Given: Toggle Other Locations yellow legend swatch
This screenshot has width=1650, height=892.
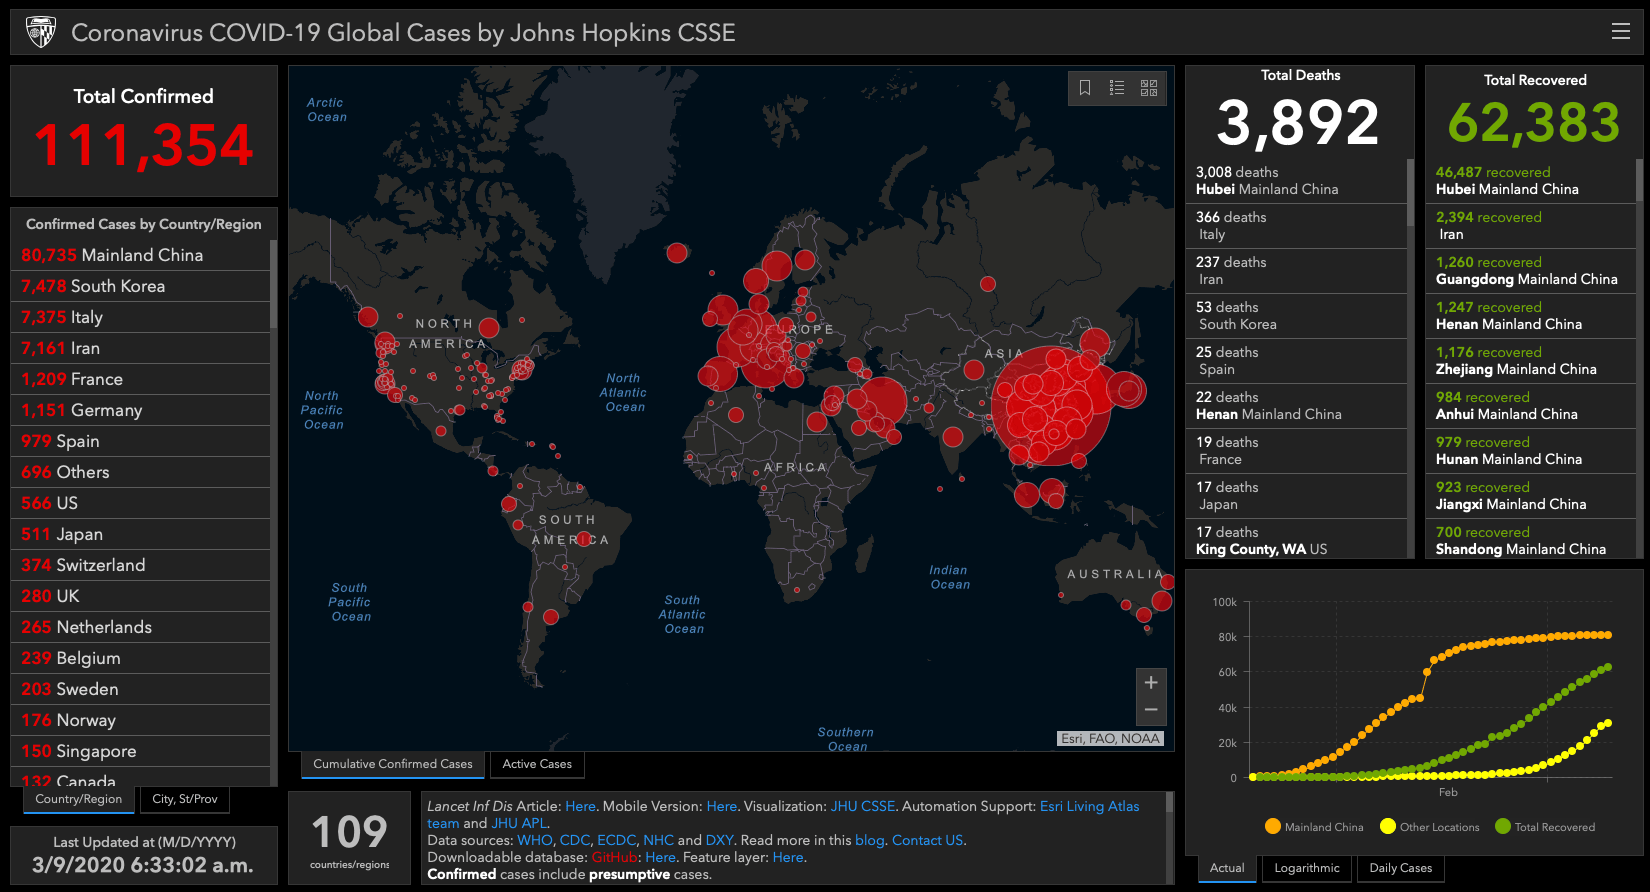Looking at the screenshot, I should tap(1388, 826).
